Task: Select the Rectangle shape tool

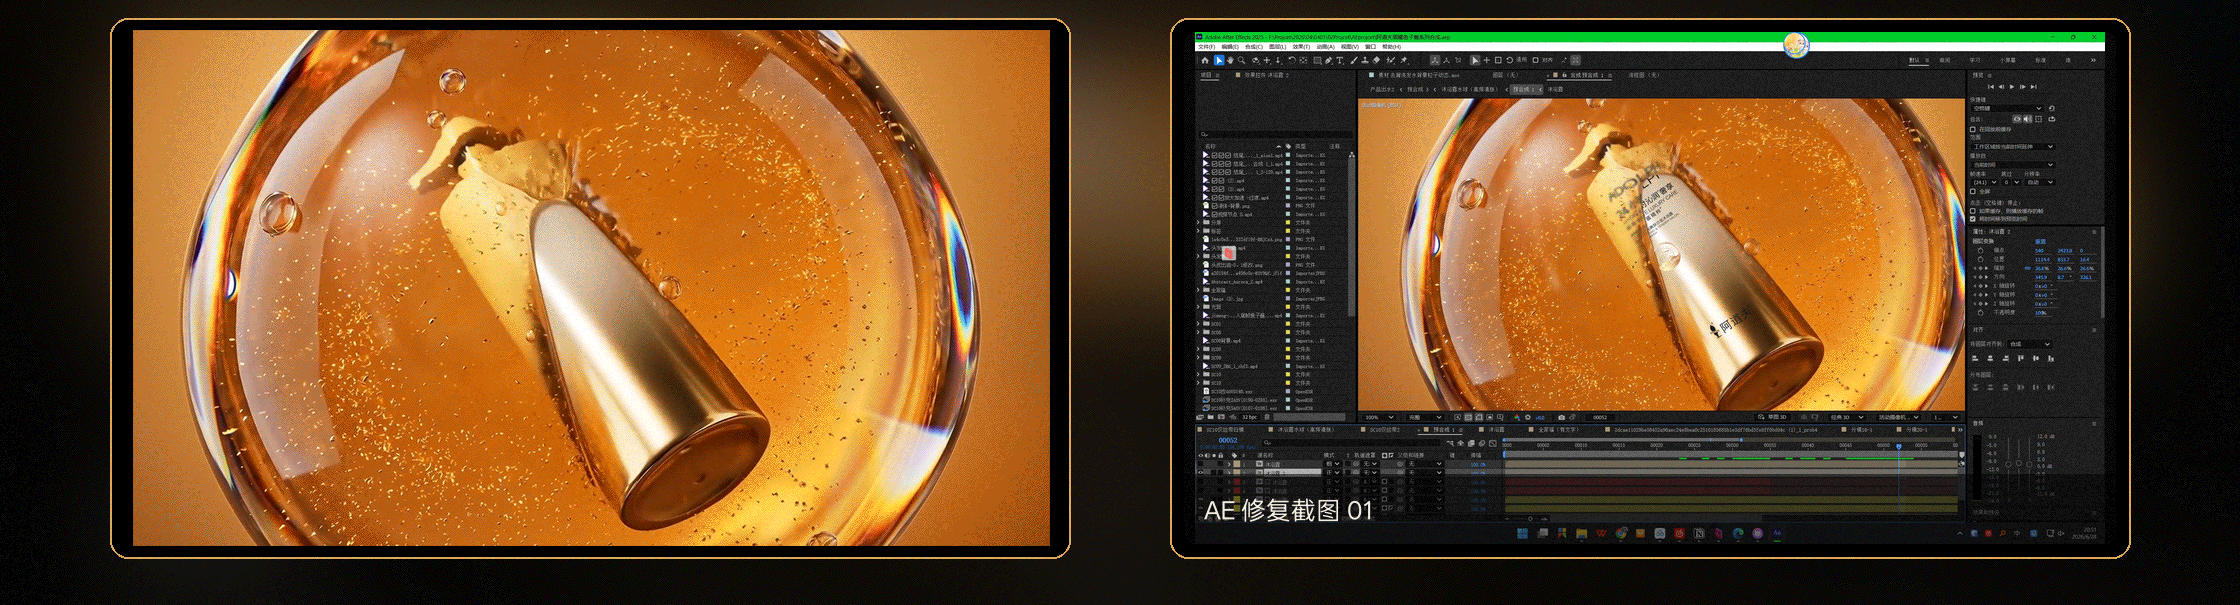Action: [1317, 60]
